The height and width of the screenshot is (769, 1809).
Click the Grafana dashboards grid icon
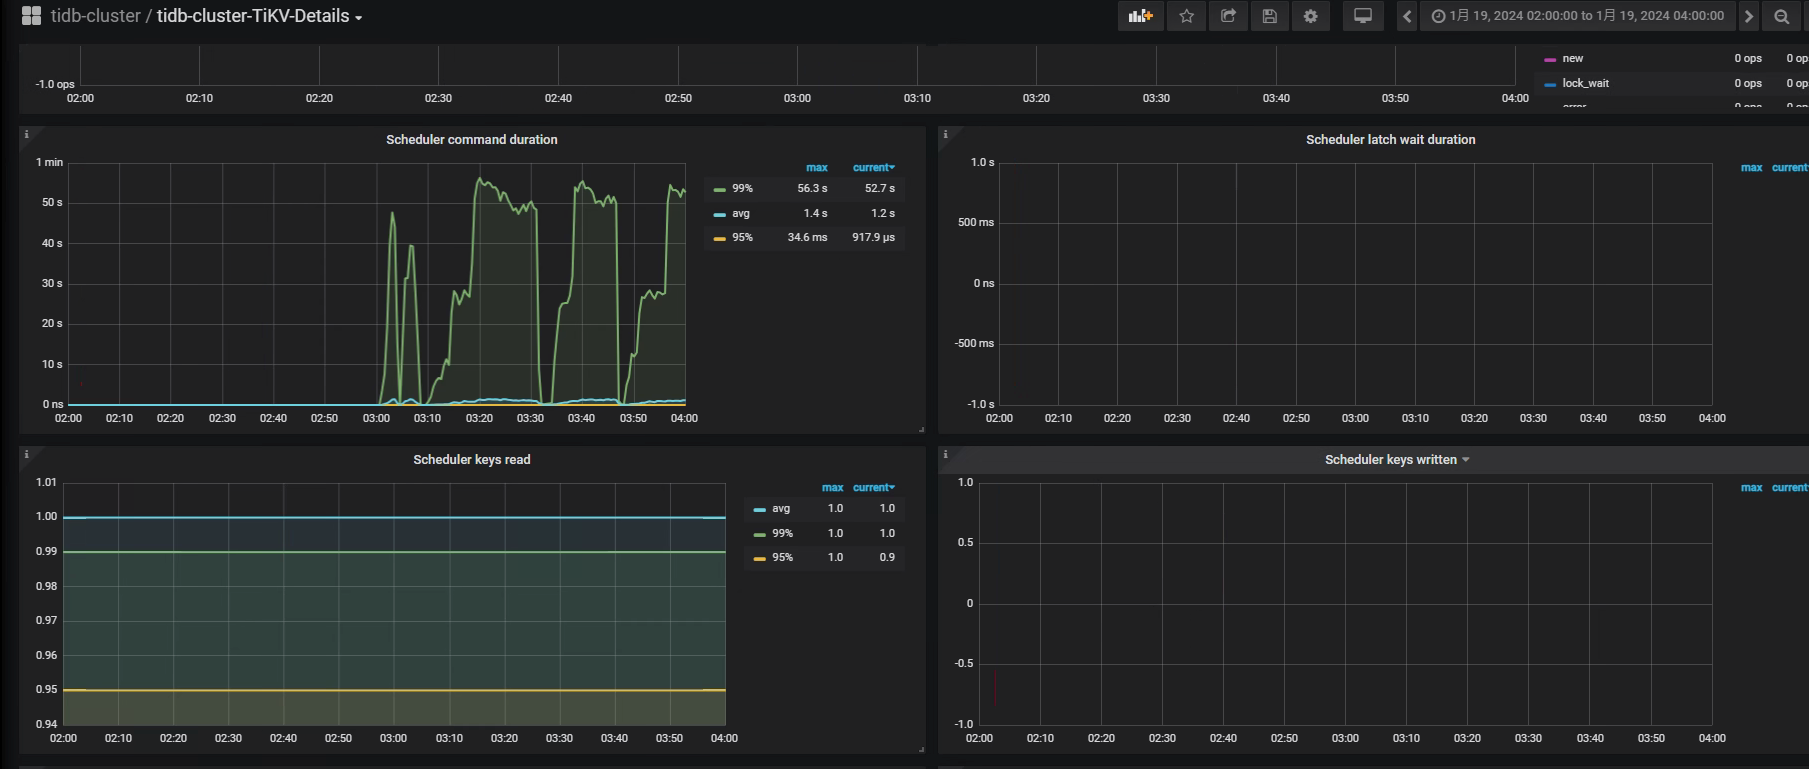(x=31, y=16)
